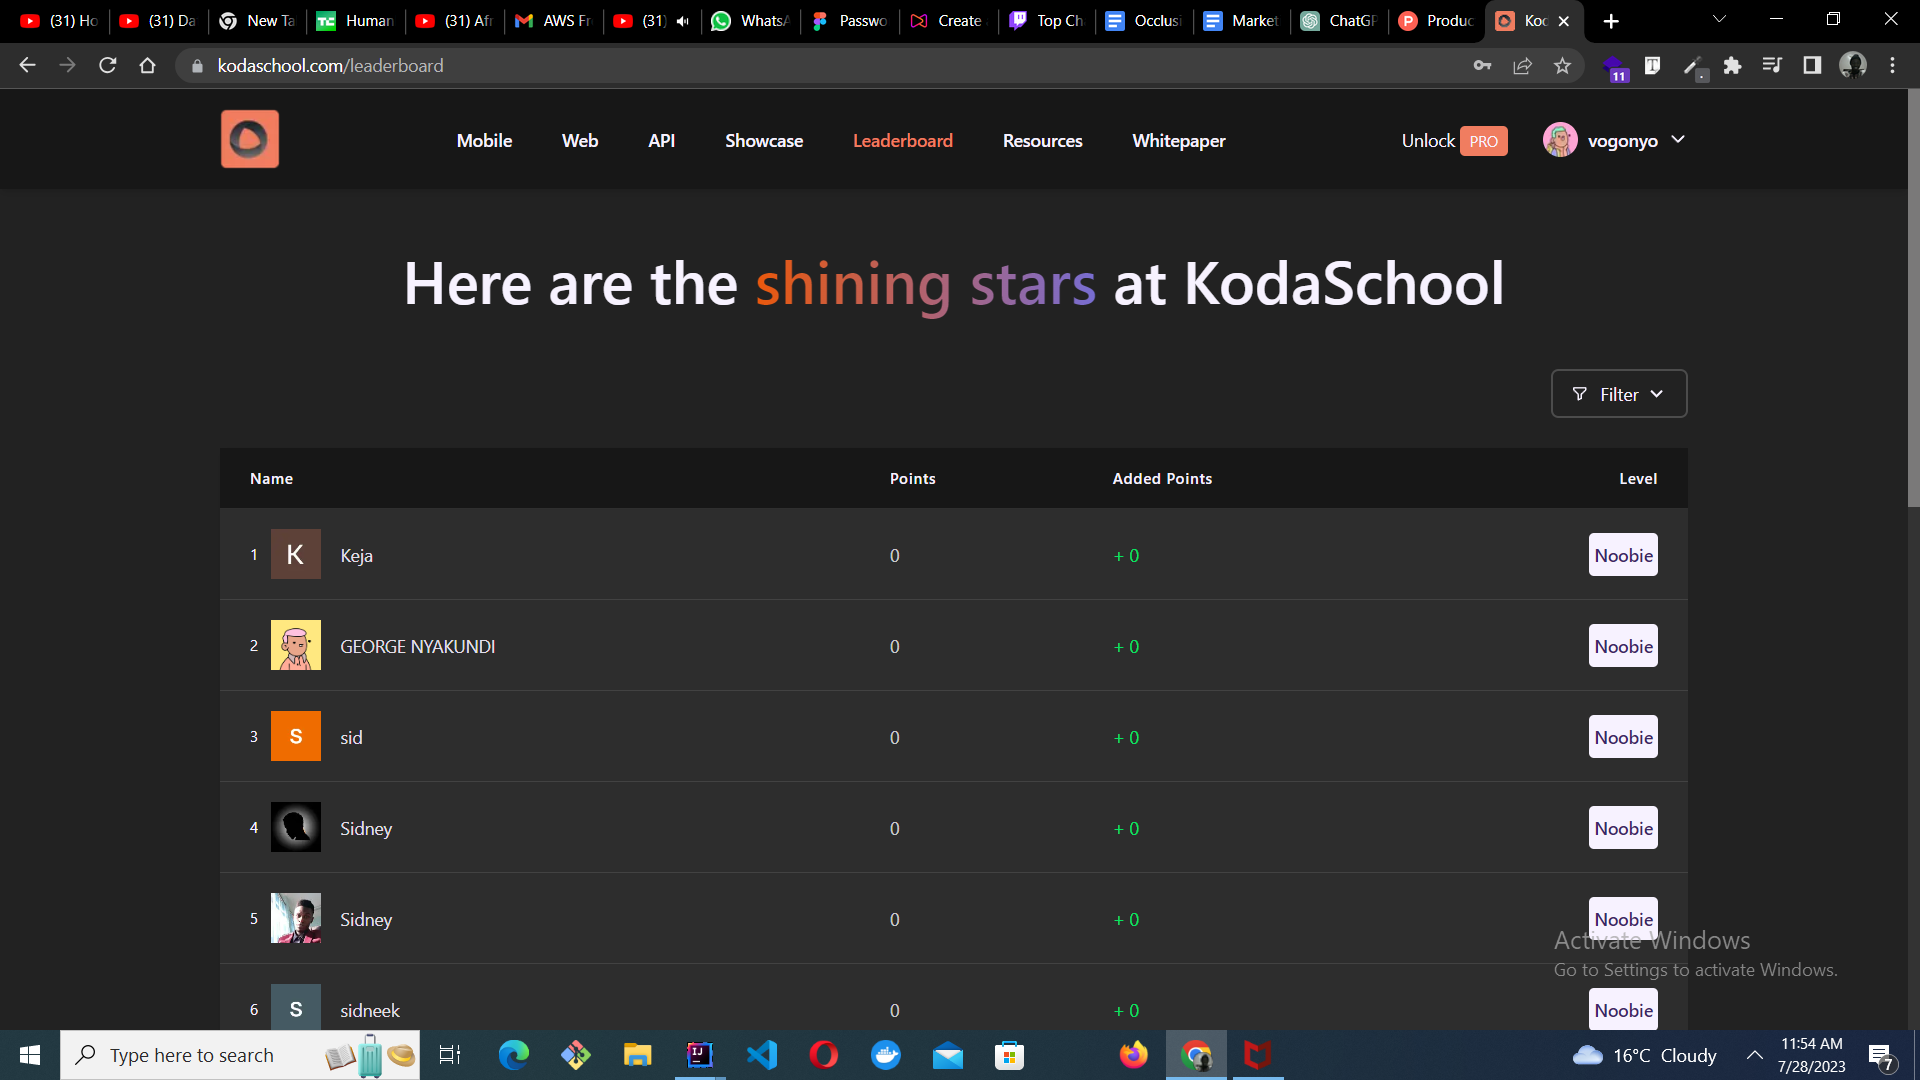Open the Mobile nav menu item
Image resolution: width=1920 pixels, height=1080 pixels.
click(484, 141)
